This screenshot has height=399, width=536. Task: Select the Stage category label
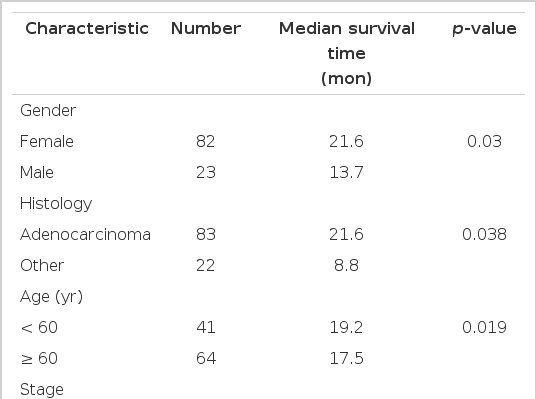point(42,390)
